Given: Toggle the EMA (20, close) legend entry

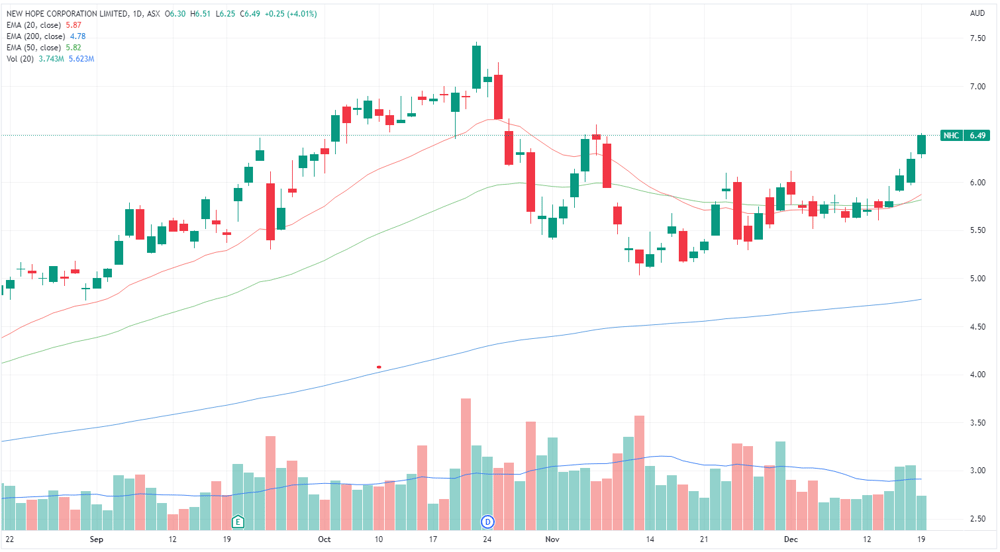Looking at the screenshot, I should (44, 25).
